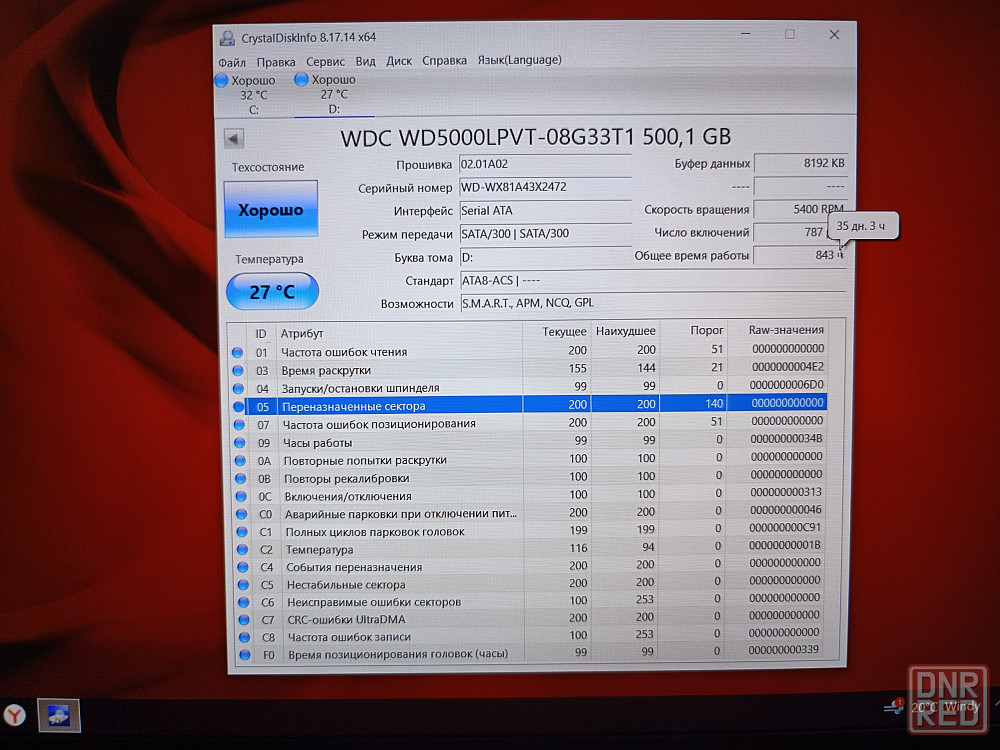Click the 27 °C temperature button
1000x750 pixels.
point(272,291)
